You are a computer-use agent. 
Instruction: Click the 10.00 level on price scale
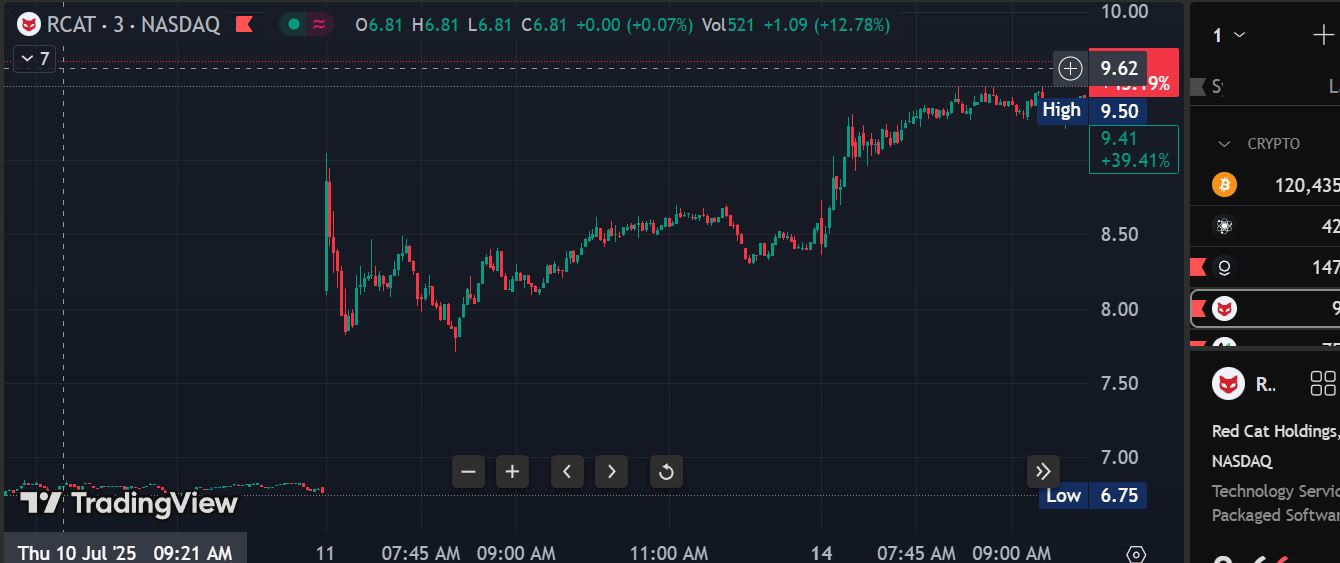point(1123,11)
